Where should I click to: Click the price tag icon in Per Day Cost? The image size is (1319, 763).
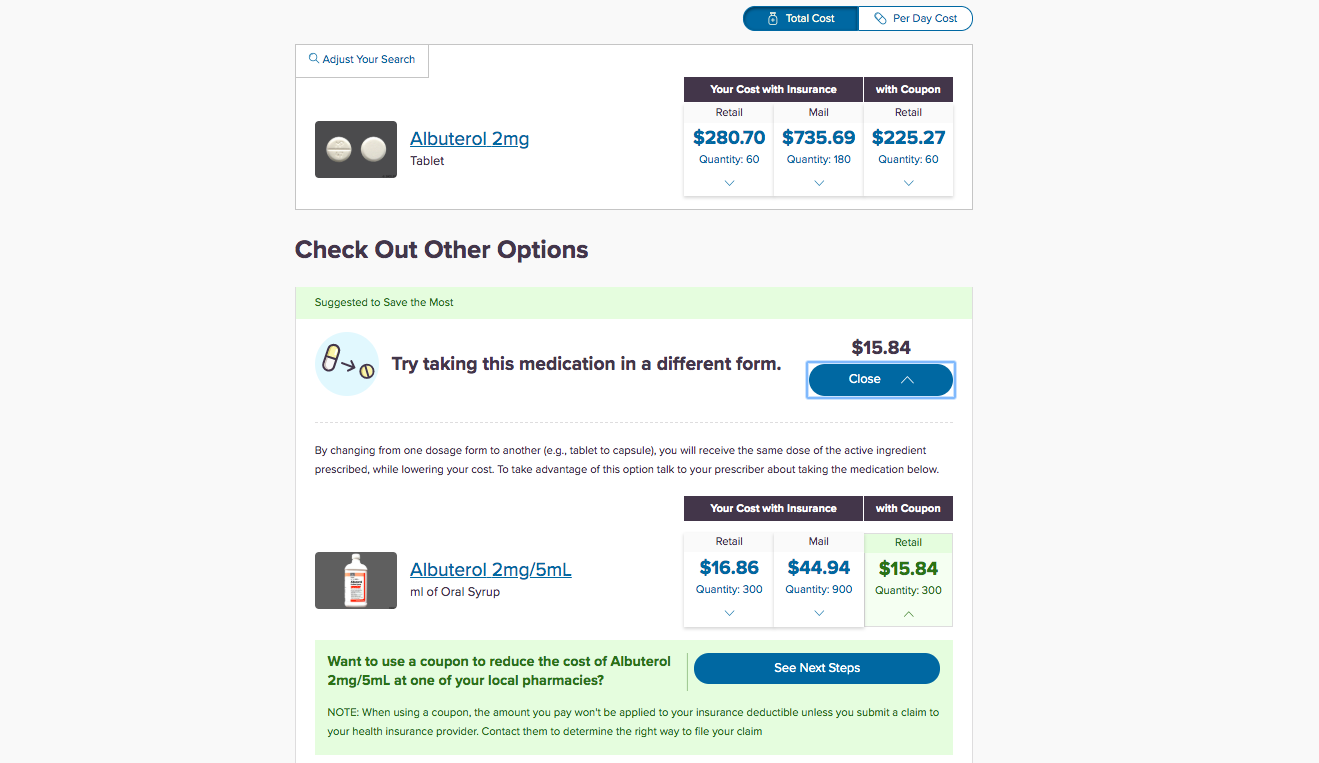880,18
